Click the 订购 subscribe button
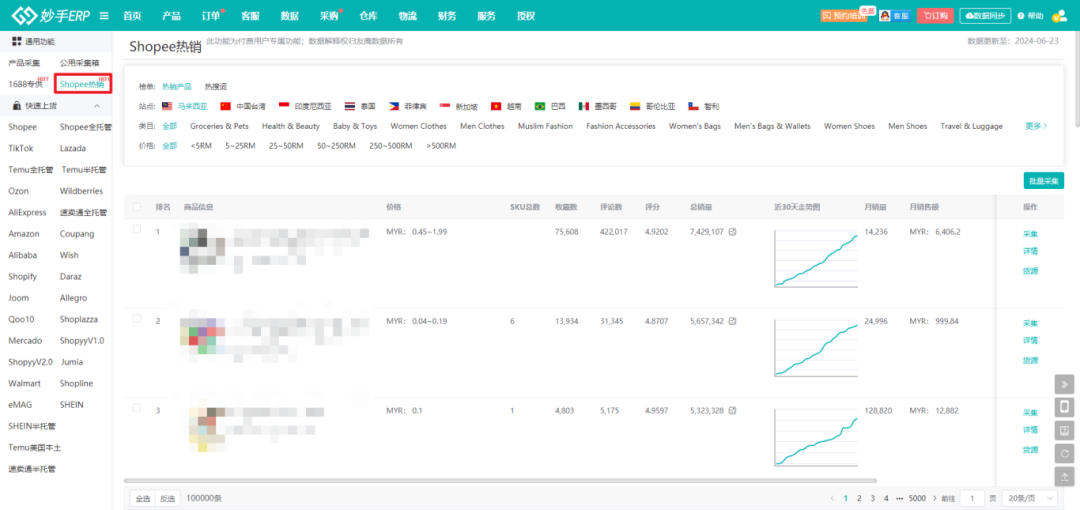Image resolution: width=1080 pixels, height=510 pixels. [935, 16]
